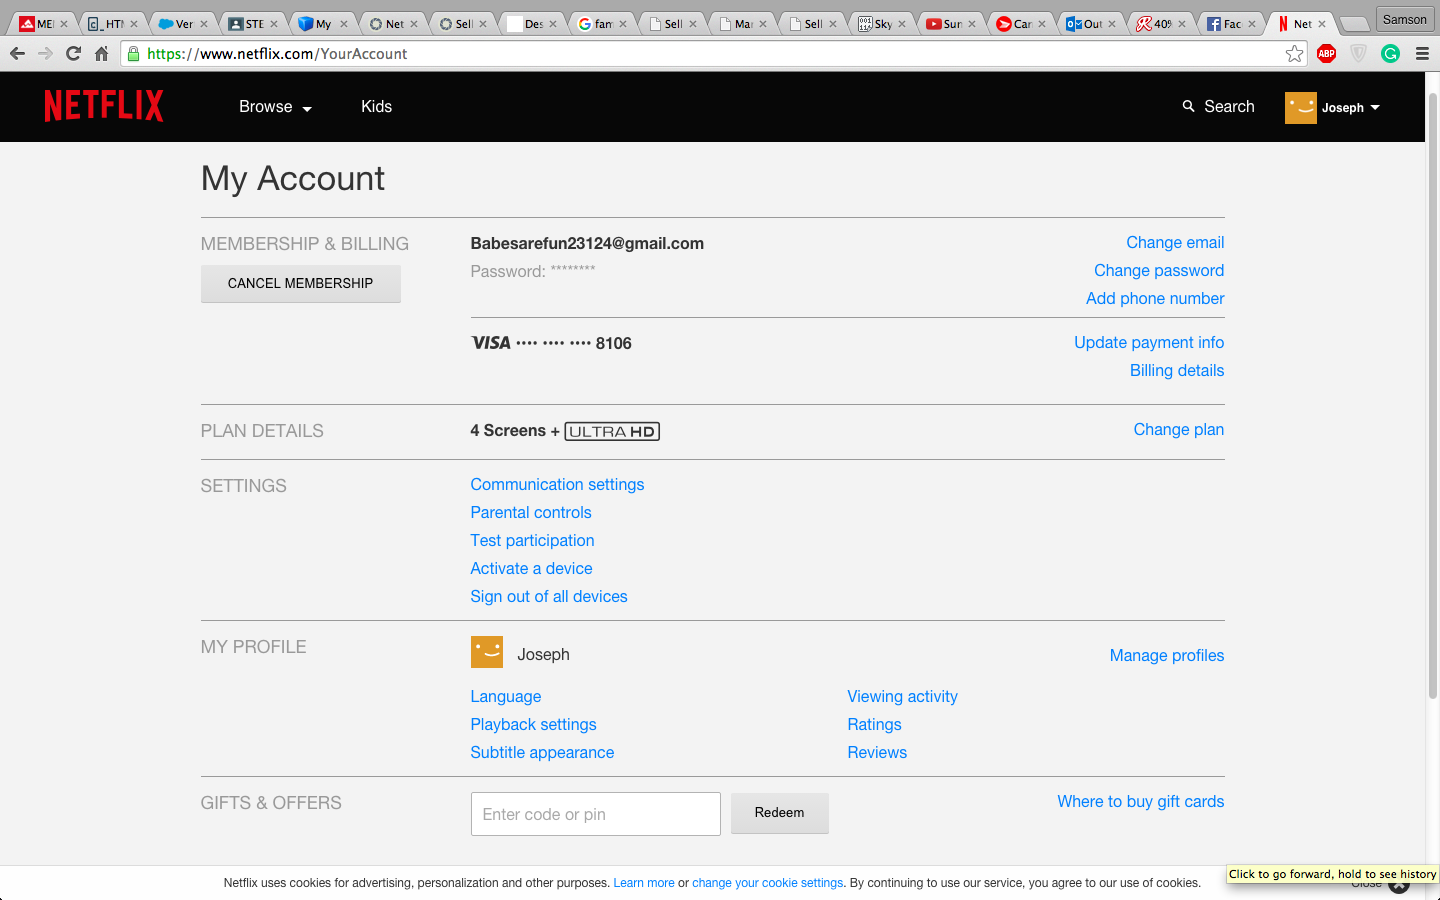Click Joseph's smiley avatar in My Profile section
The image size is (1440, 900).
487,651
